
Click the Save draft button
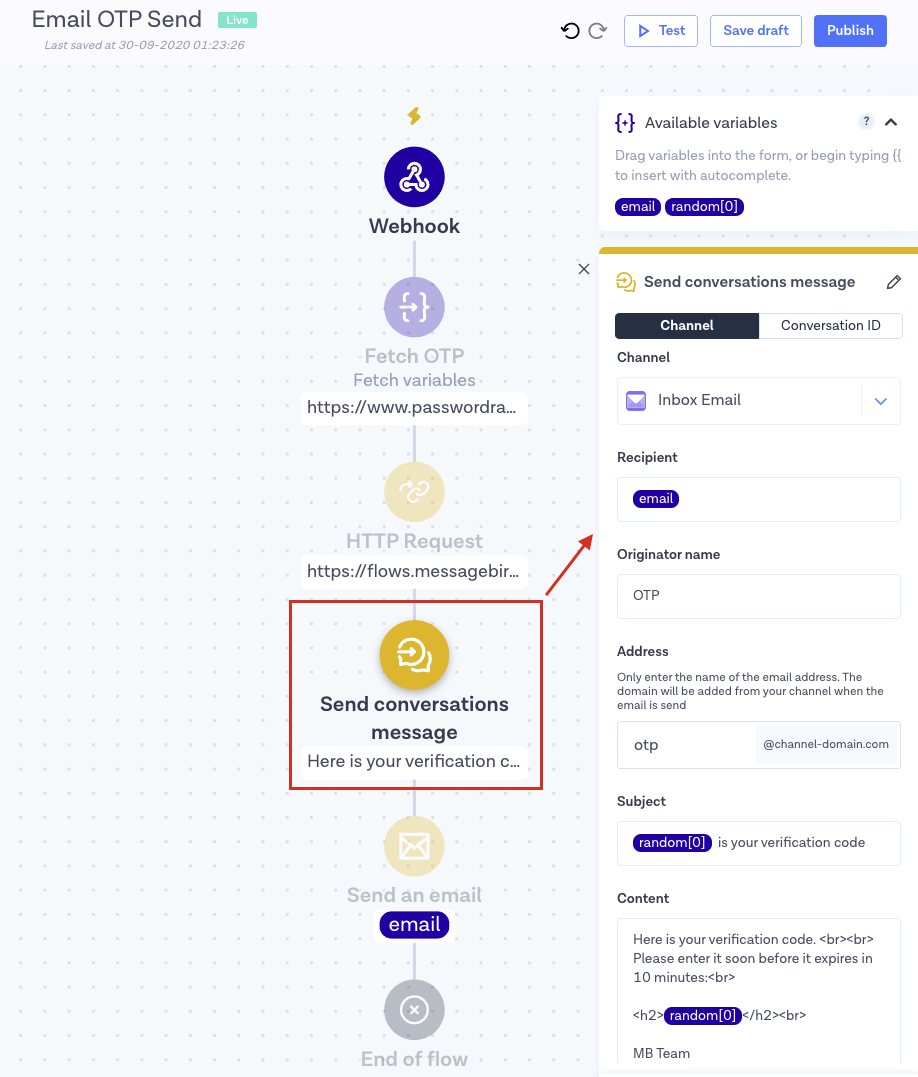pyautogui.click(x=756, y=31)
